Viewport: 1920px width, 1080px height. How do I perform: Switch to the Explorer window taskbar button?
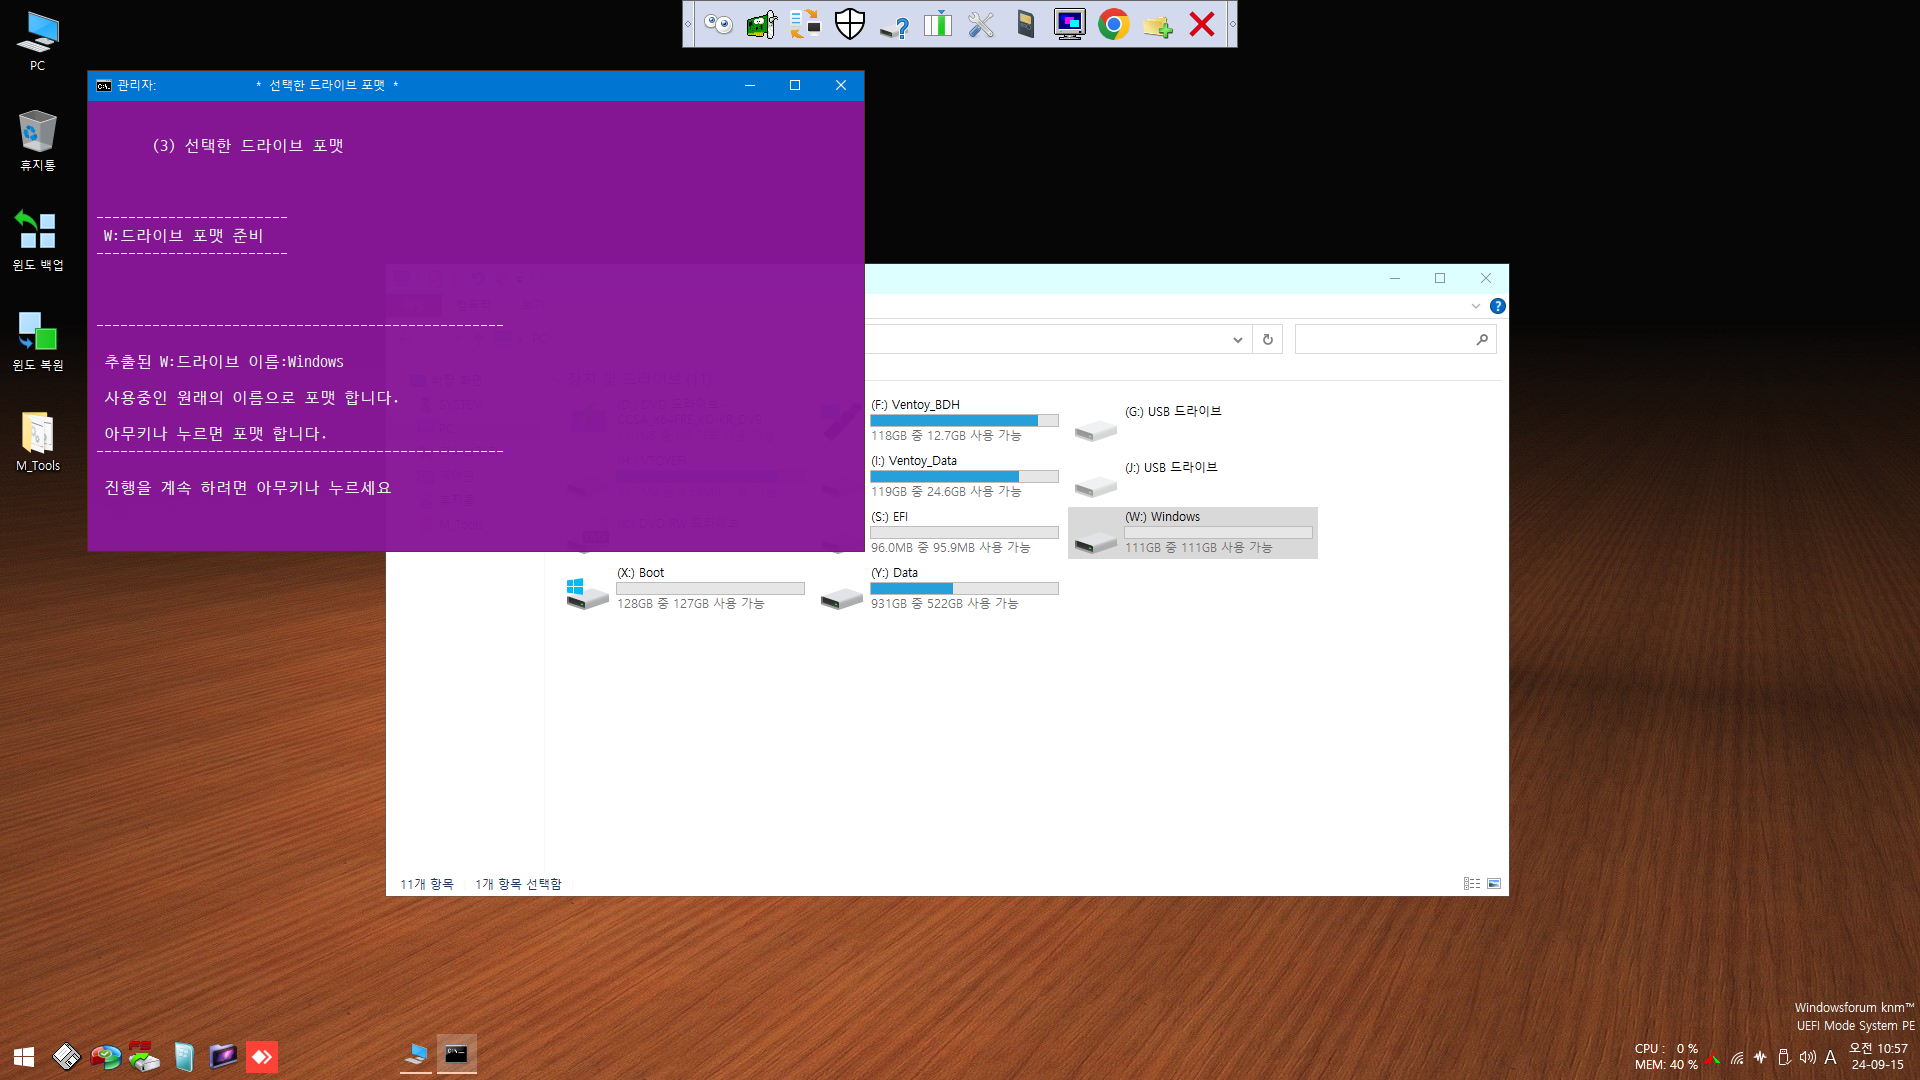point(416,1055)
